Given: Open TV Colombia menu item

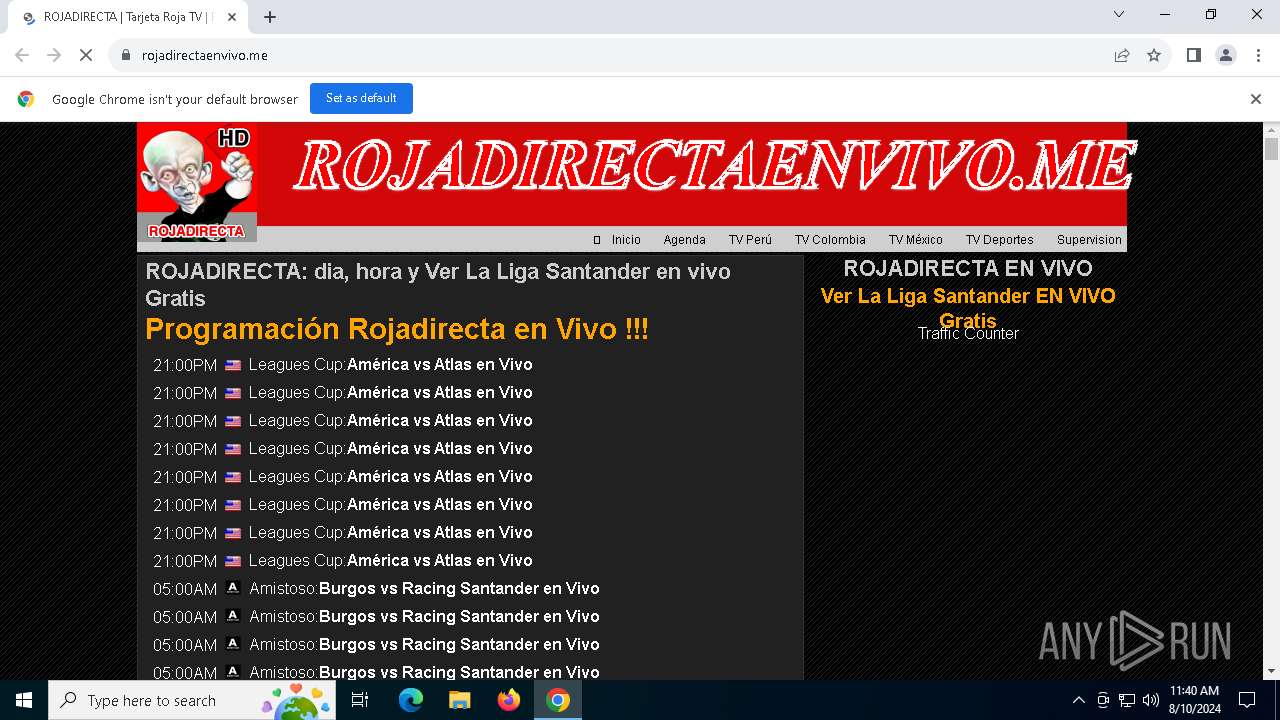Looking at the screenshot, I should 830,240.
